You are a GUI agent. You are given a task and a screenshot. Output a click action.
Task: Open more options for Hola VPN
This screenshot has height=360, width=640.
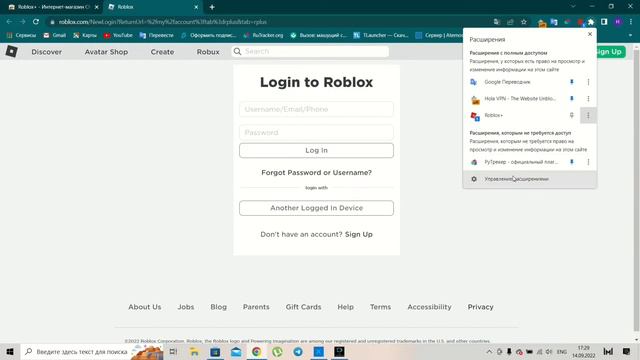(x=588, y=99)
